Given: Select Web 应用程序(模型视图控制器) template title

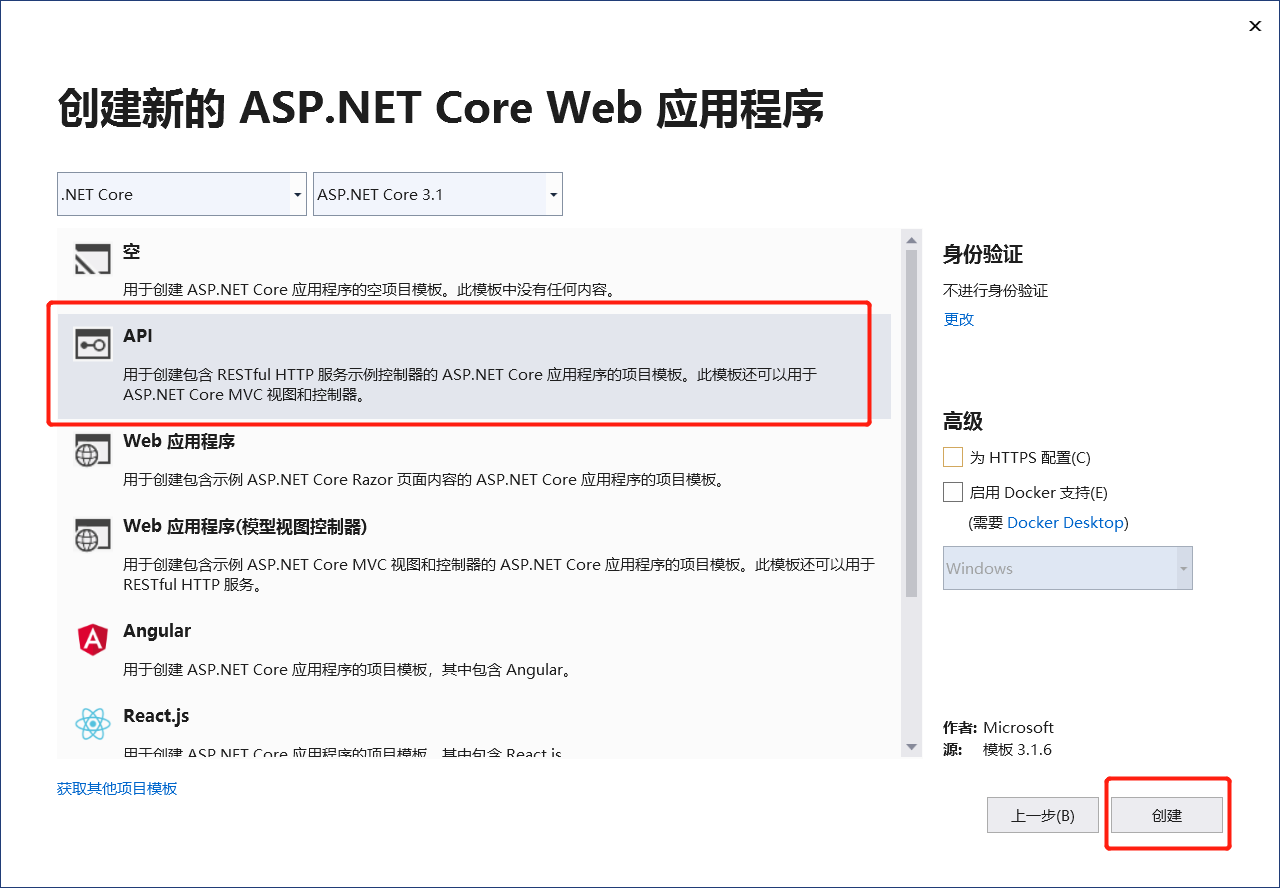Looking at the screenshot, I should 245,526.
